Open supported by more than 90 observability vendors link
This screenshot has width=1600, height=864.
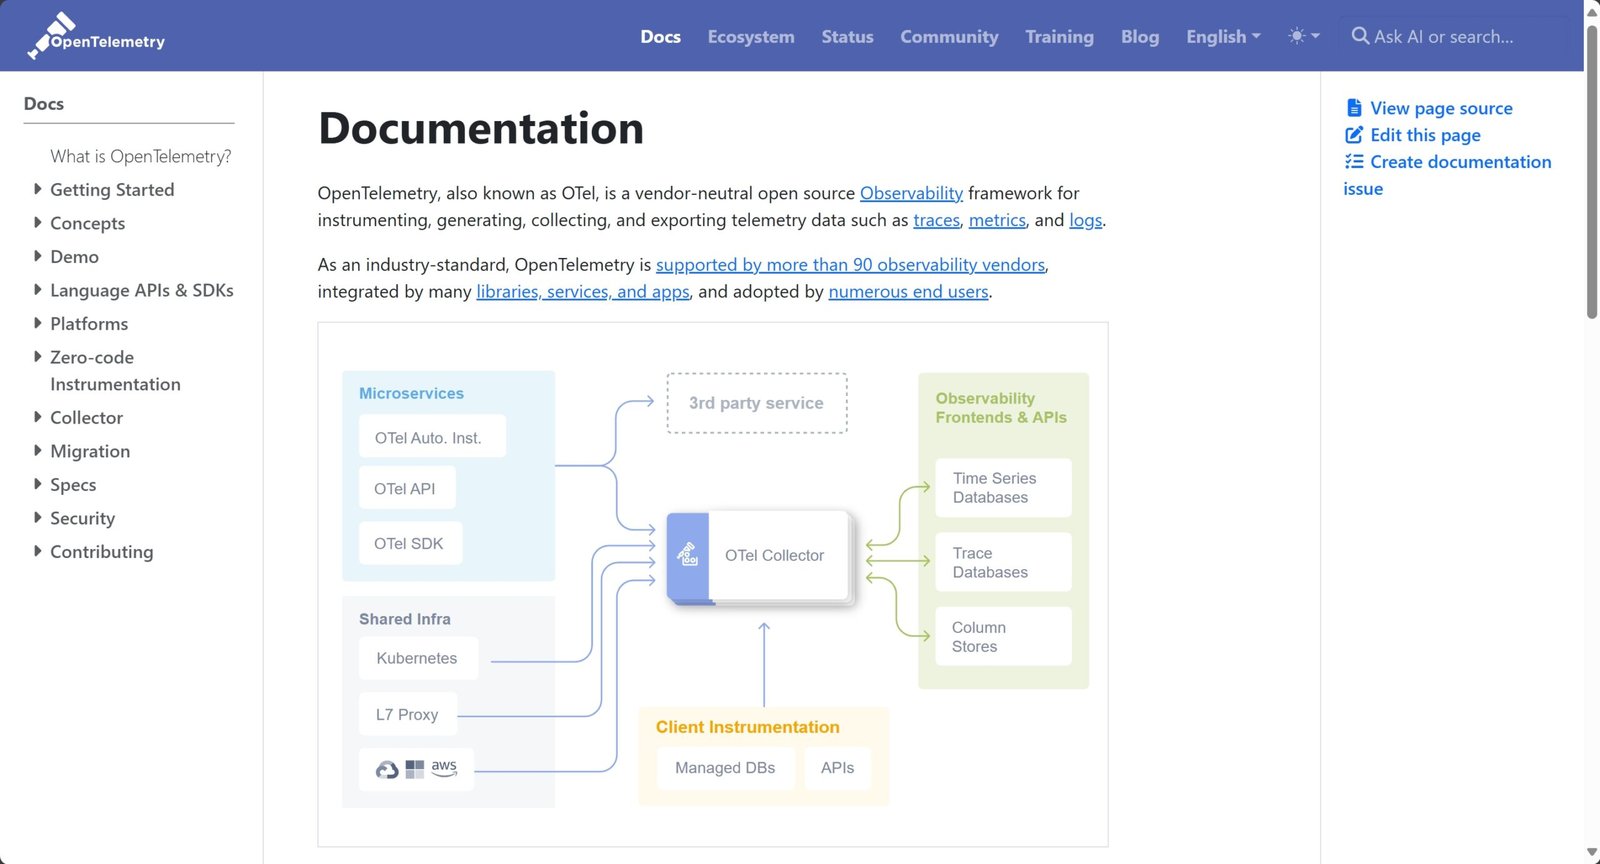pyautogui.click(x=850, y=265)
